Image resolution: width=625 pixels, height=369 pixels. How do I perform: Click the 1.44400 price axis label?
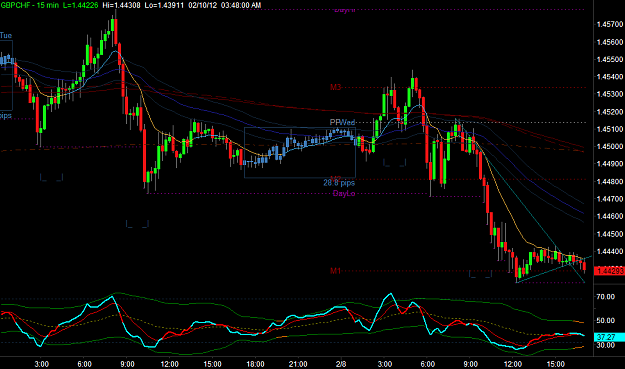pos(609,251)
